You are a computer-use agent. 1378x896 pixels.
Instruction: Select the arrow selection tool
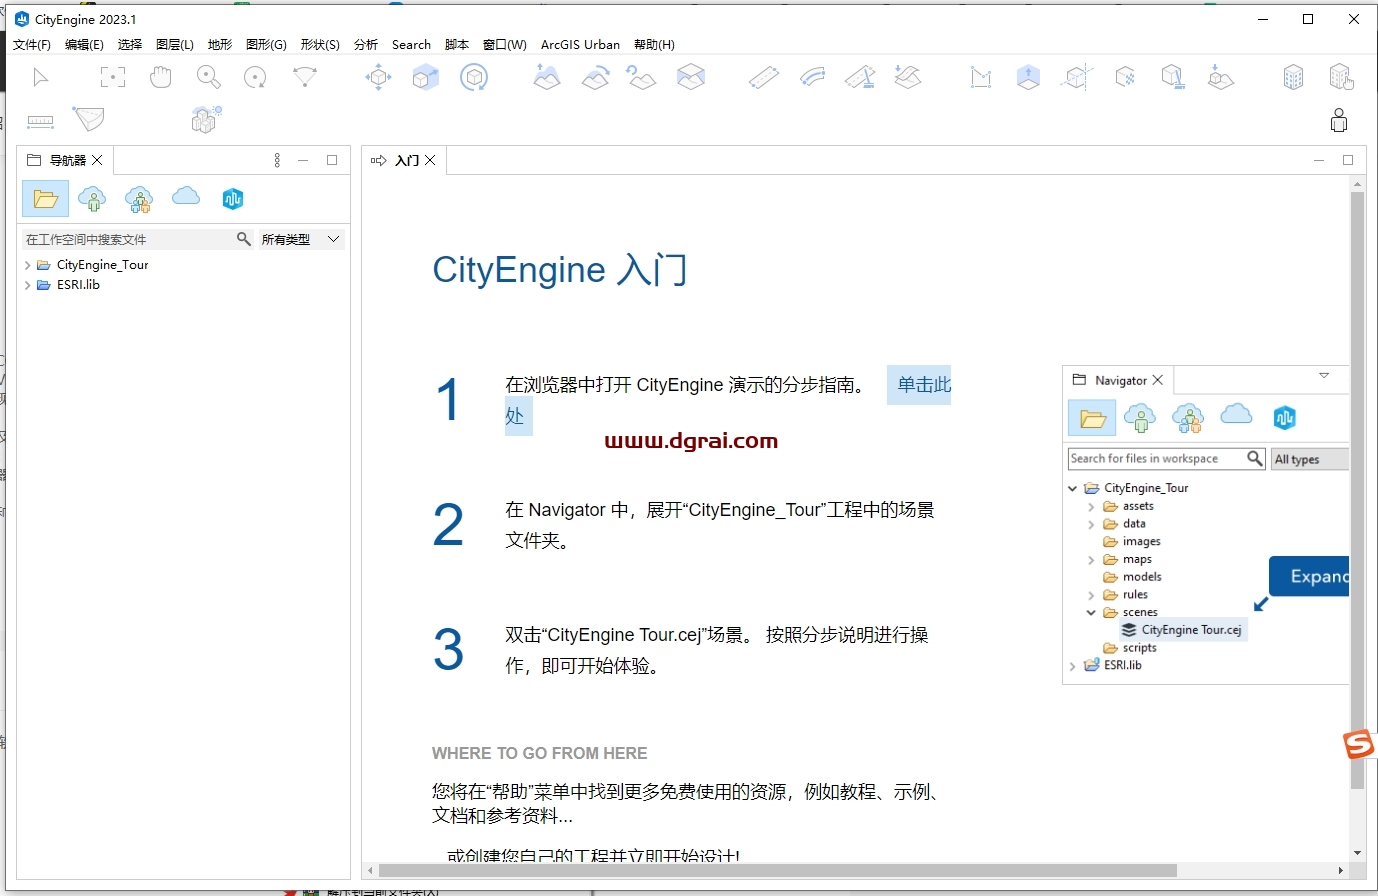[41, 77]
